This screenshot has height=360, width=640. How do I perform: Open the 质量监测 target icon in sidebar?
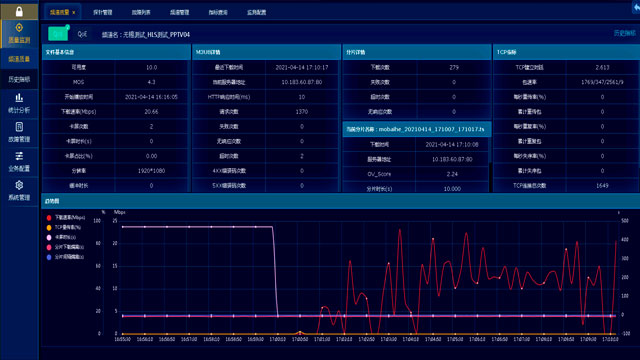pos(19,28)
